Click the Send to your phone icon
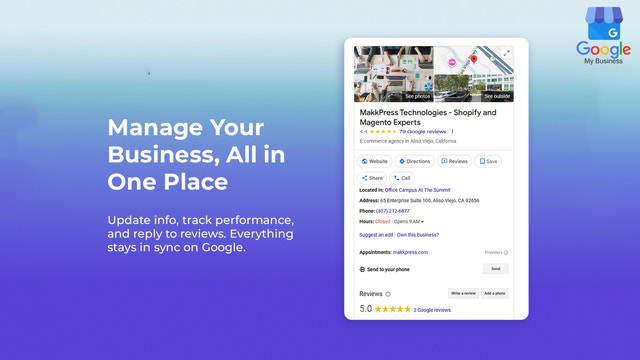 [362, 269]
